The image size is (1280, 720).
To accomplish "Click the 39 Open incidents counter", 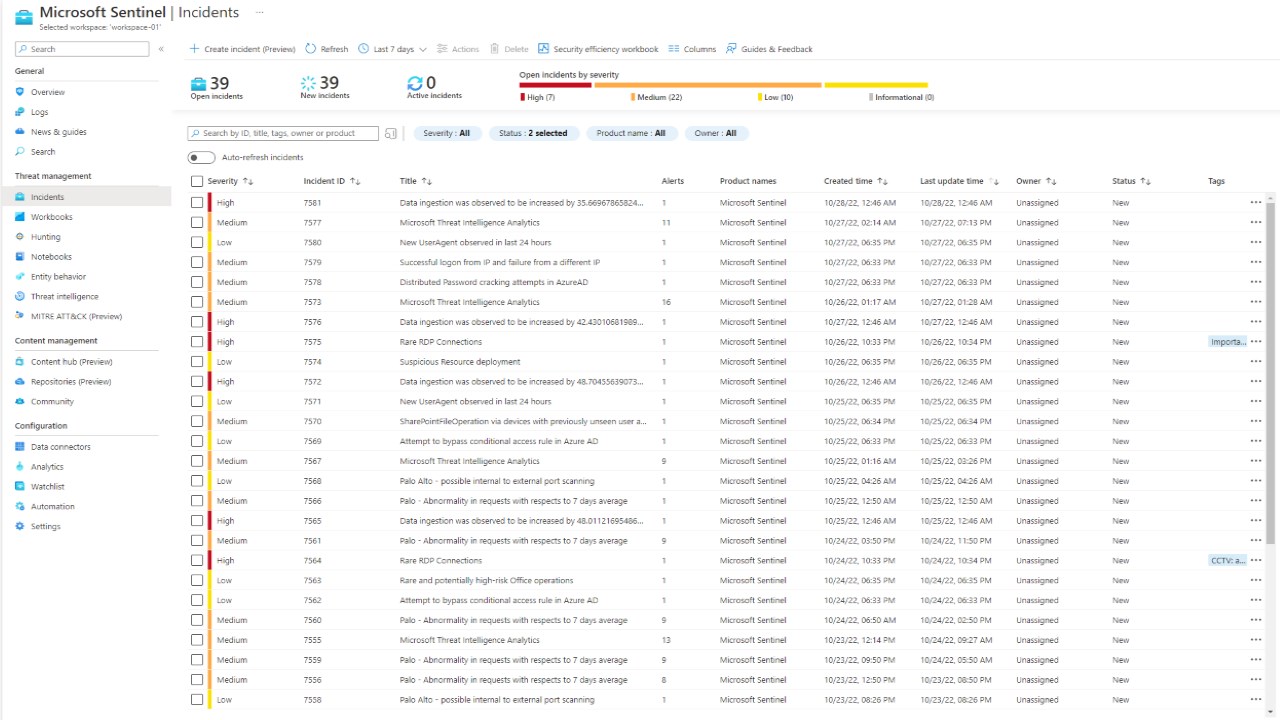I will [217, 88].
